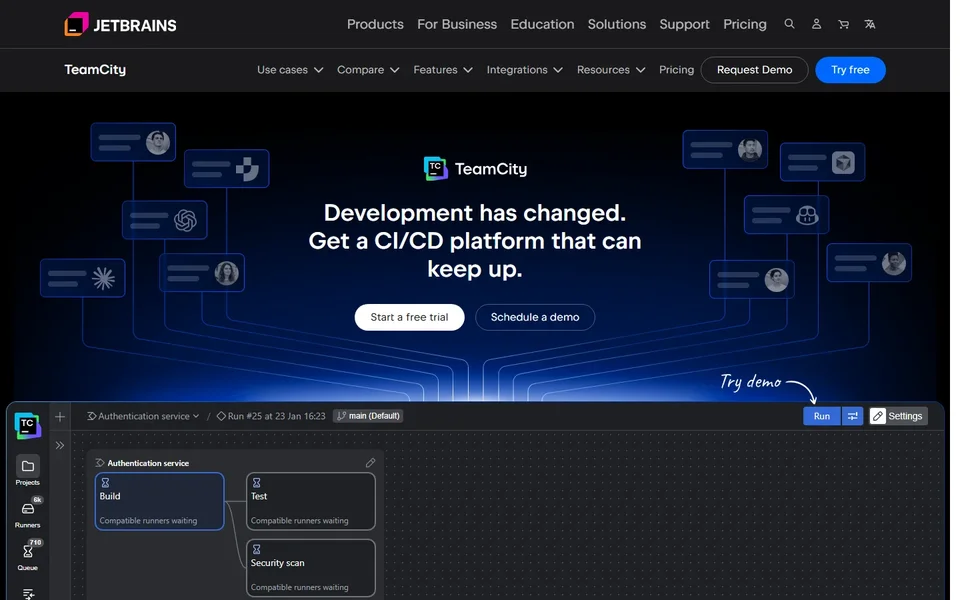
Task: Click the main (Default) branch tag
Action: tap(368, 416)
